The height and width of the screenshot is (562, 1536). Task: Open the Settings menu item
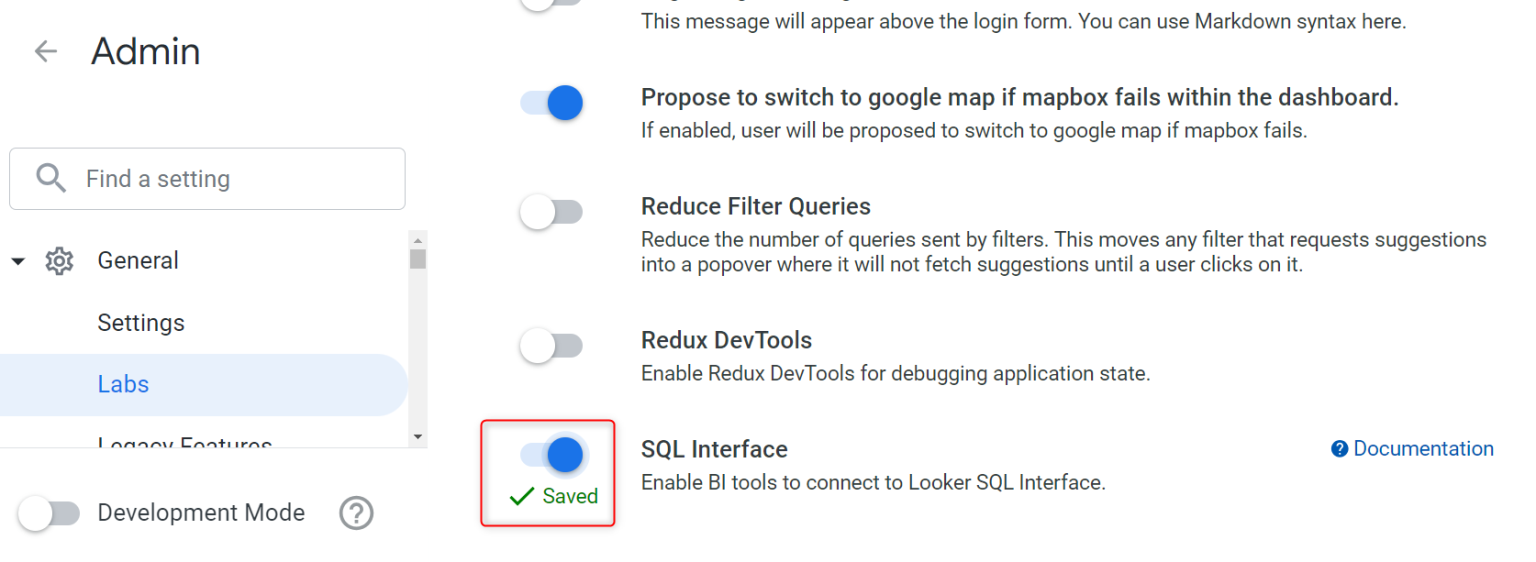coord(141,323)
